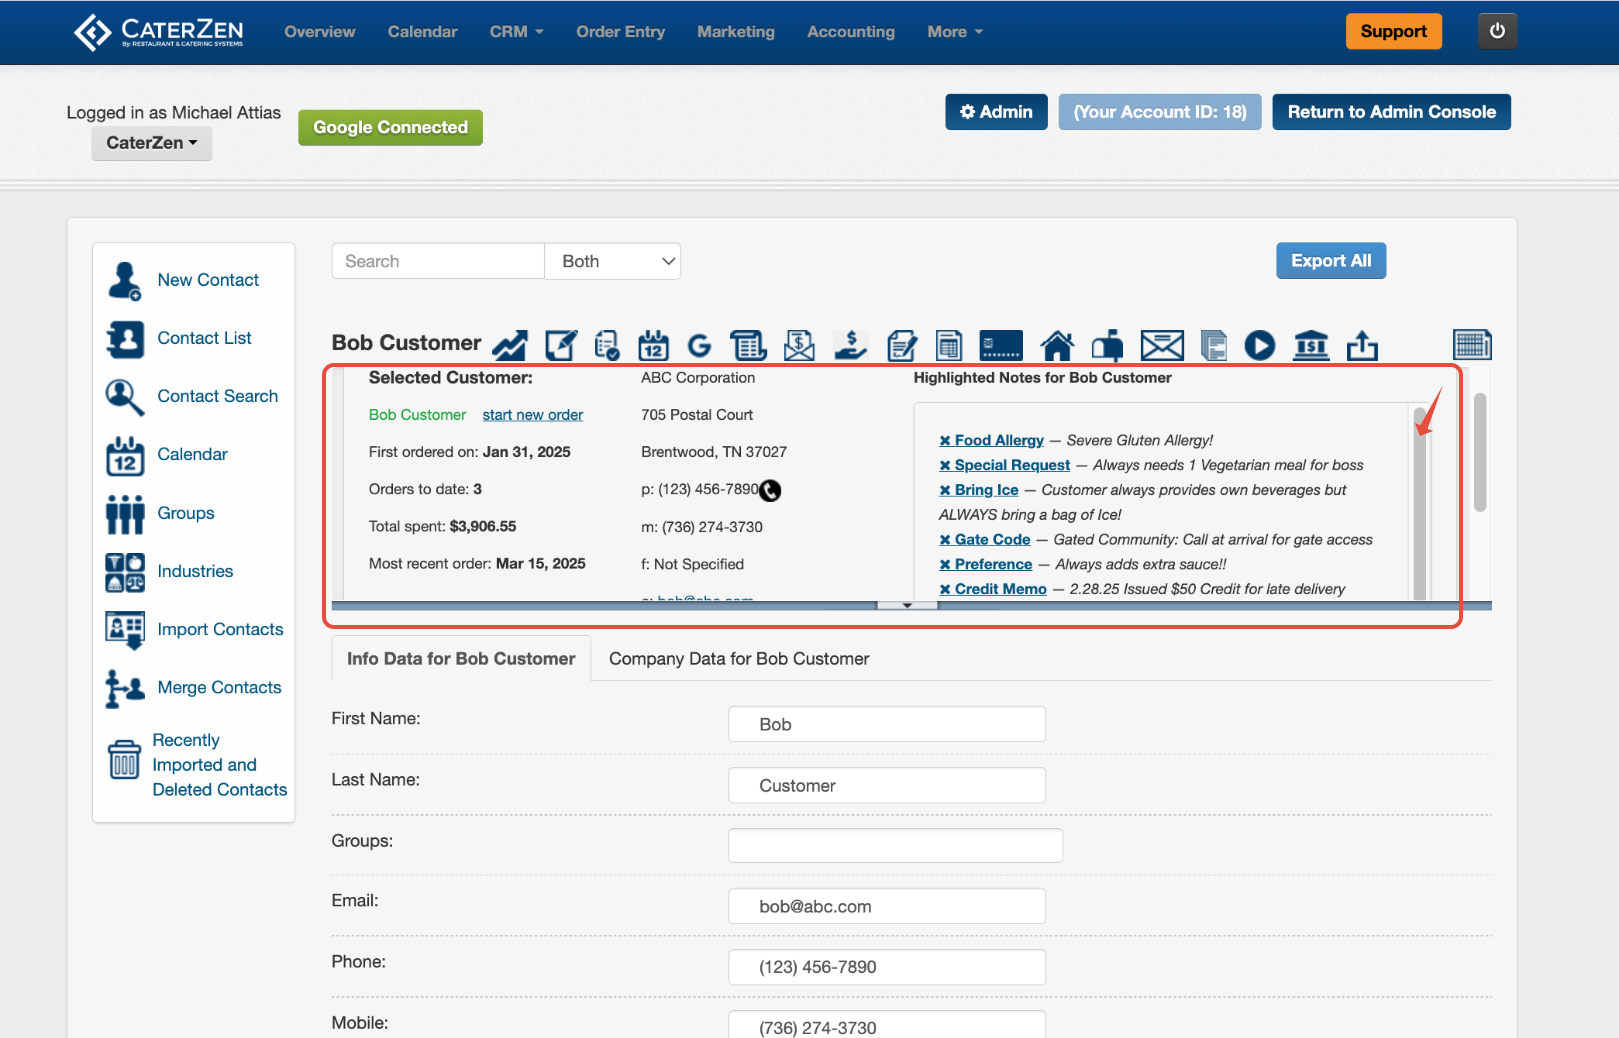The width and height of the screenshot is (1619, 1038).
Task: Open the credit card icon
Action: [x=1001, y=345]
